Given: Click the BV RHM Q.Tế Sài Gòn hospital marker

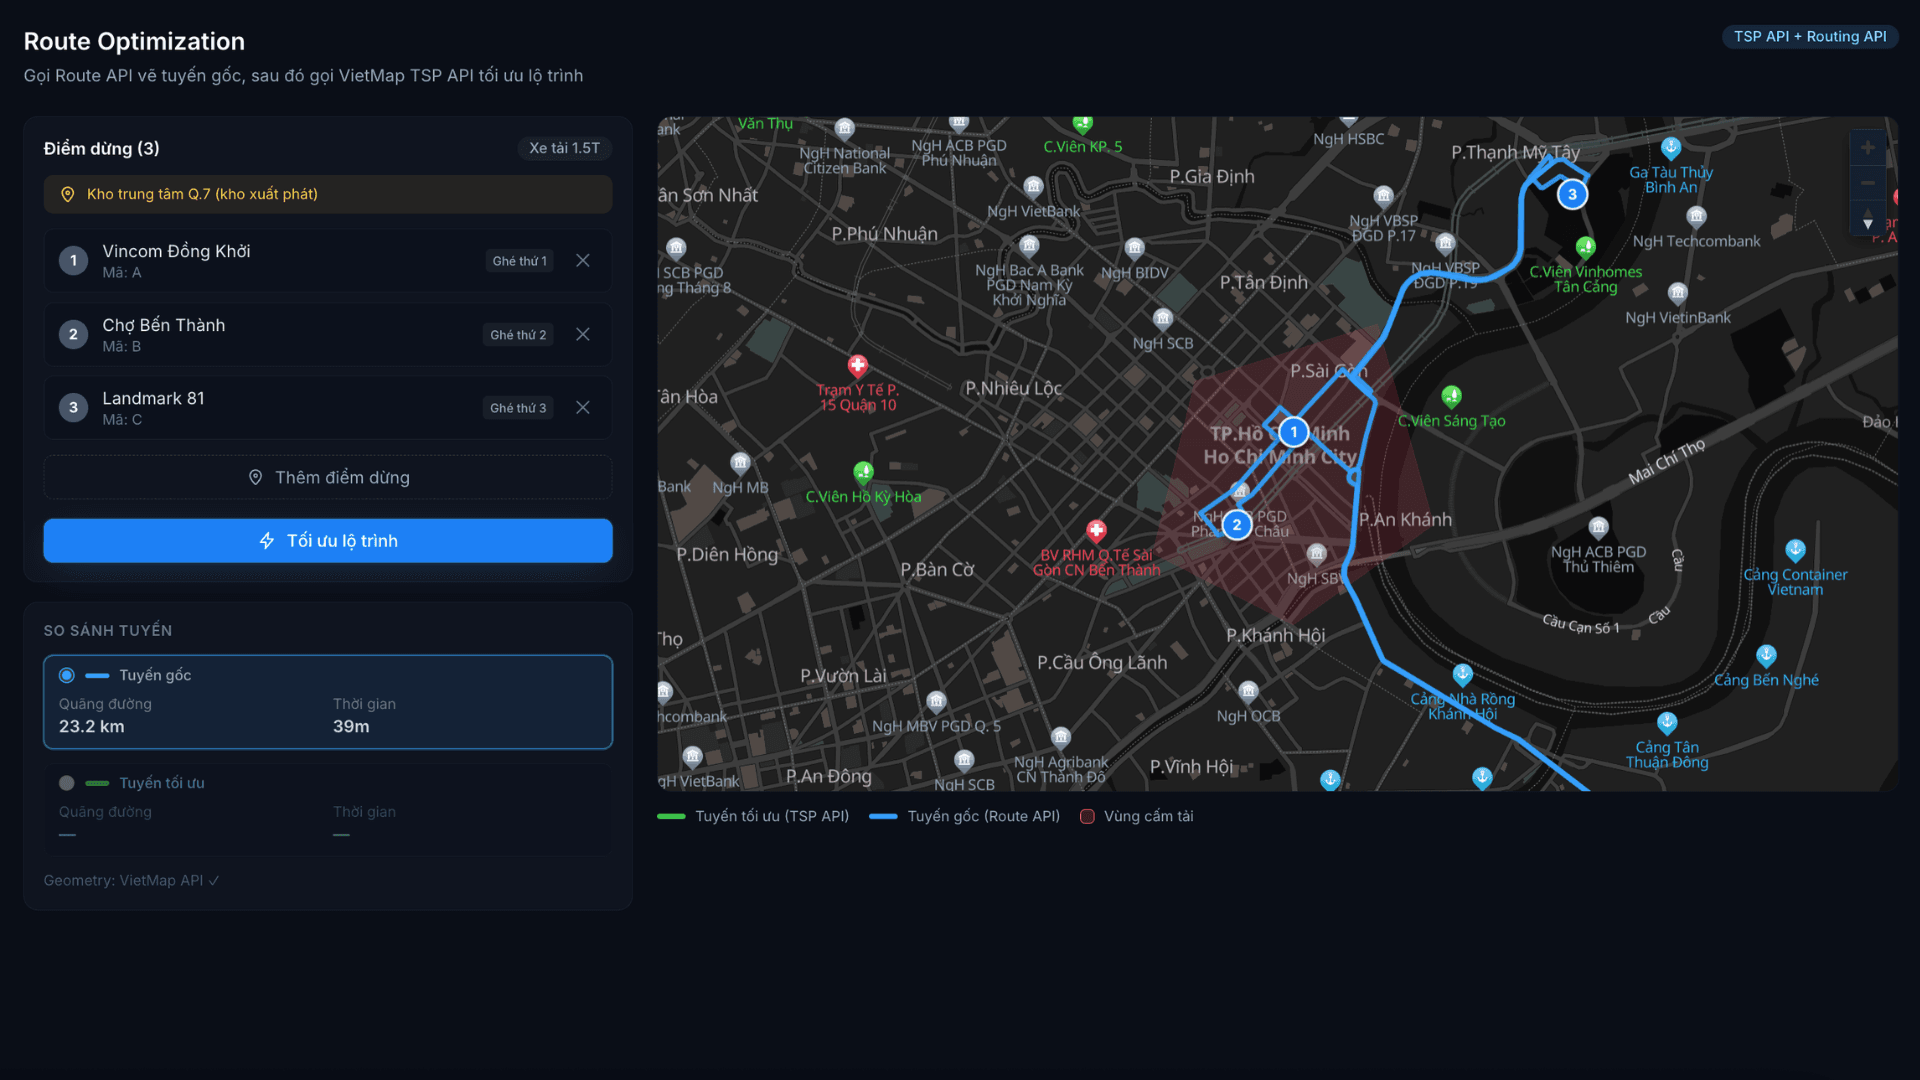Looking at the screenshot, I should tap(1096, 531).
